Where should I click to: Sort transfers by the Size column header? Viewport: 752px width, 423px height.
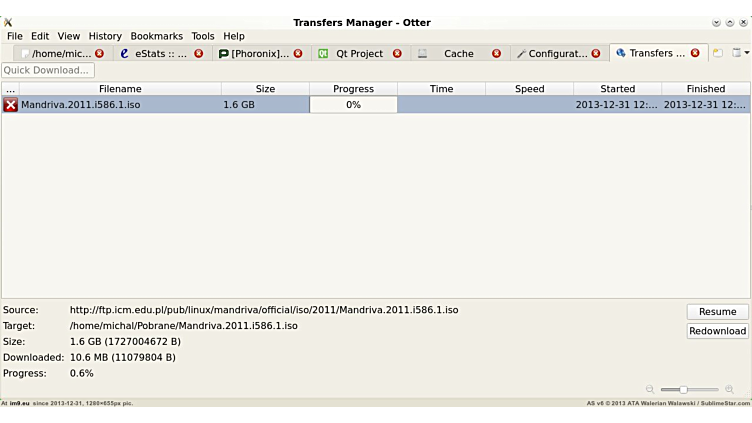point(265,89)
